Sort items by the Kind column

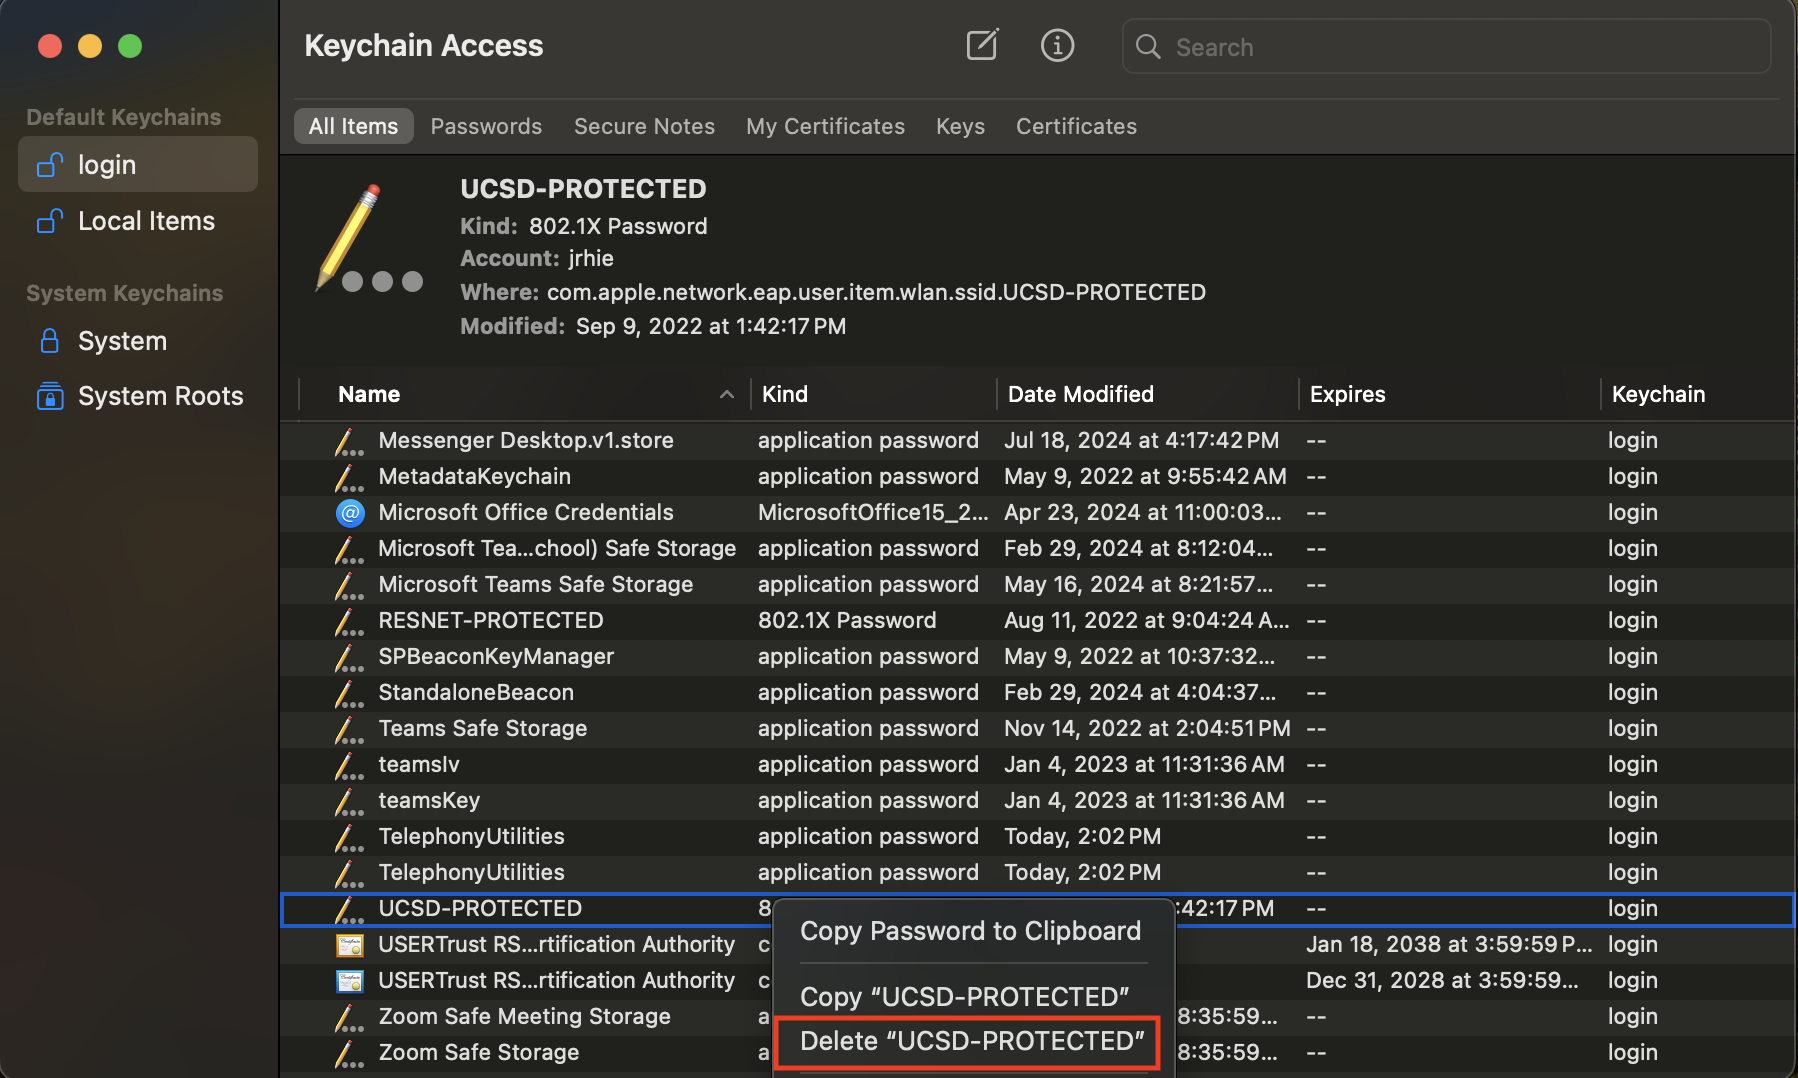click(x=785, y=394)
